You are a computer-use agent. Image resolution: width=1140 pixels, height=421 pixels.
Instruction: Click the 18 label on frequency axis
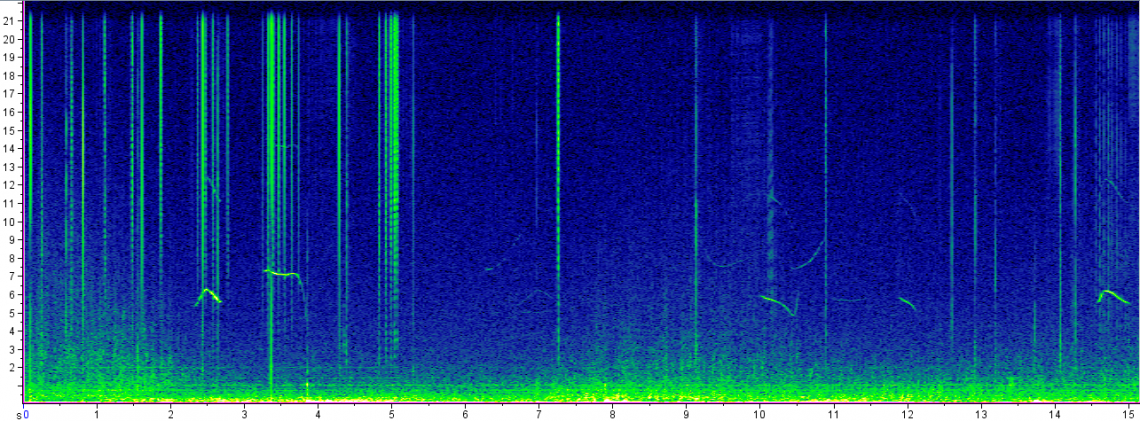(10, 76)
